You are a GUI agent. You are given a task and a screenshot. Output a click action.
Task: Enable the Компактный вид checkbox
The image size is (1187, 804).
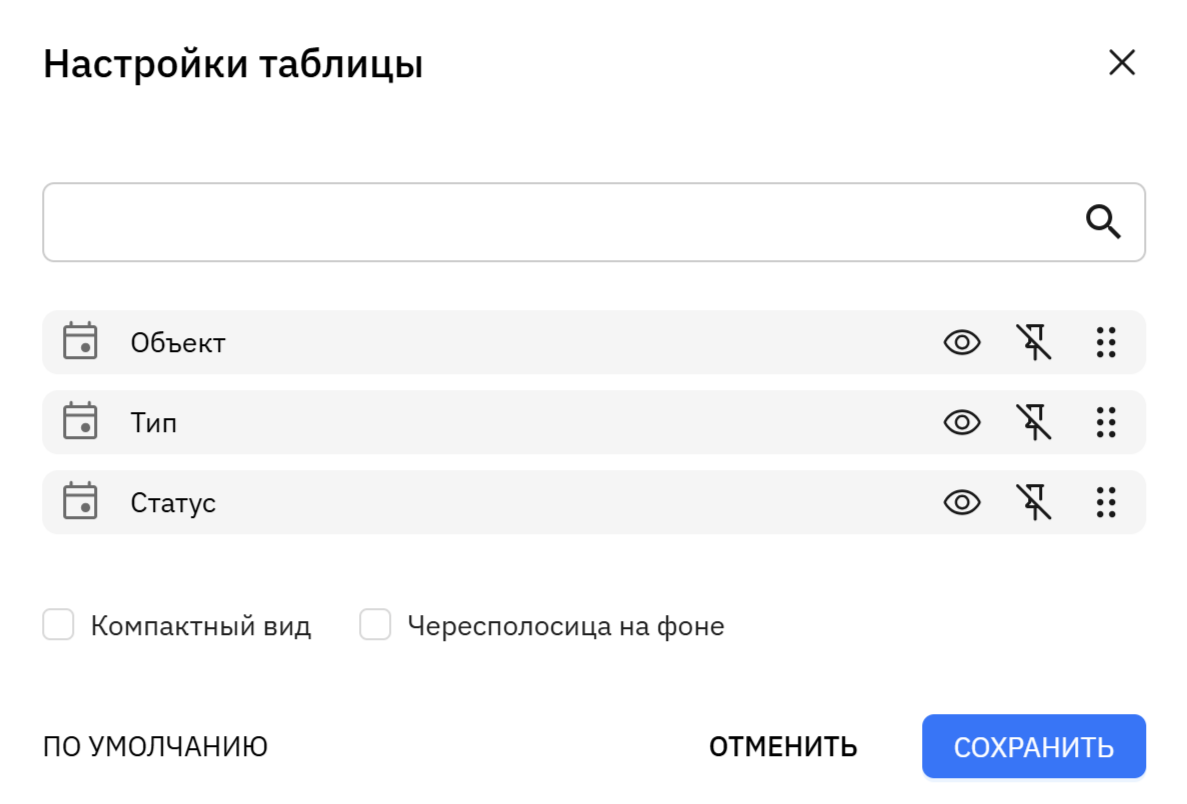[58, 625]
